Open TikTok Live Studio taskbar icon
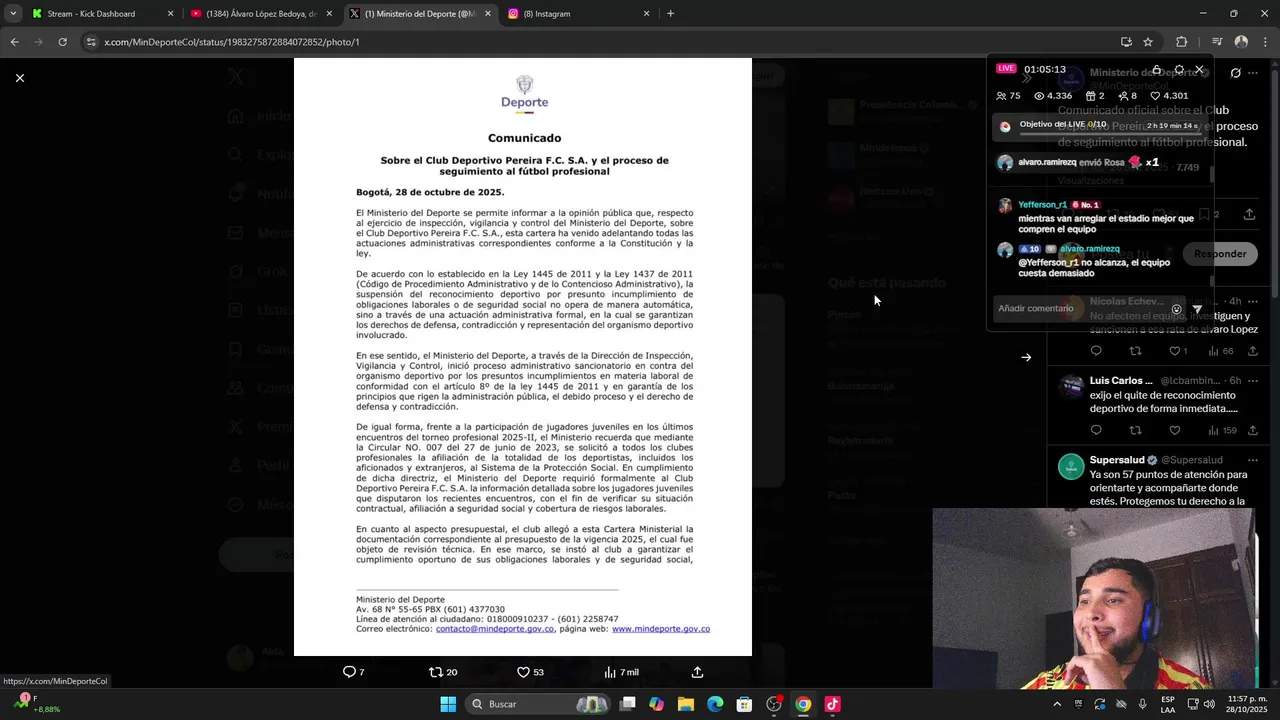1280x720 pixels. [832, 704]
